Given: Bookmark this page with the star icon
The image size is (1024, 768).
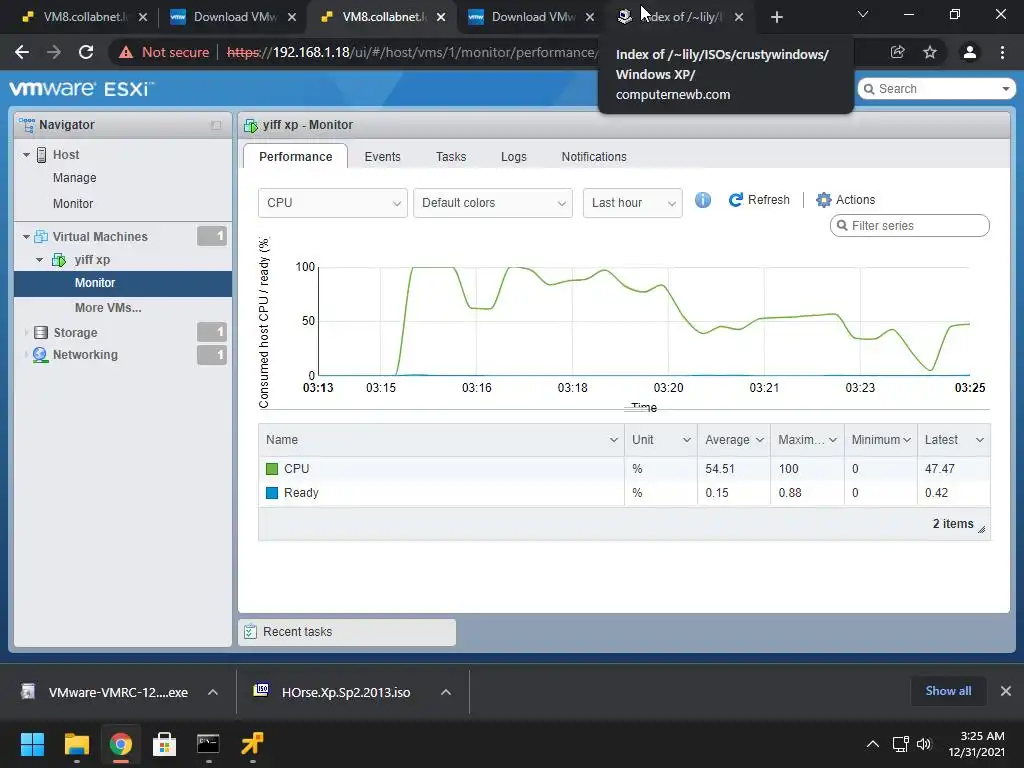Looking at the screenshot, I should [x=930, y=52].
